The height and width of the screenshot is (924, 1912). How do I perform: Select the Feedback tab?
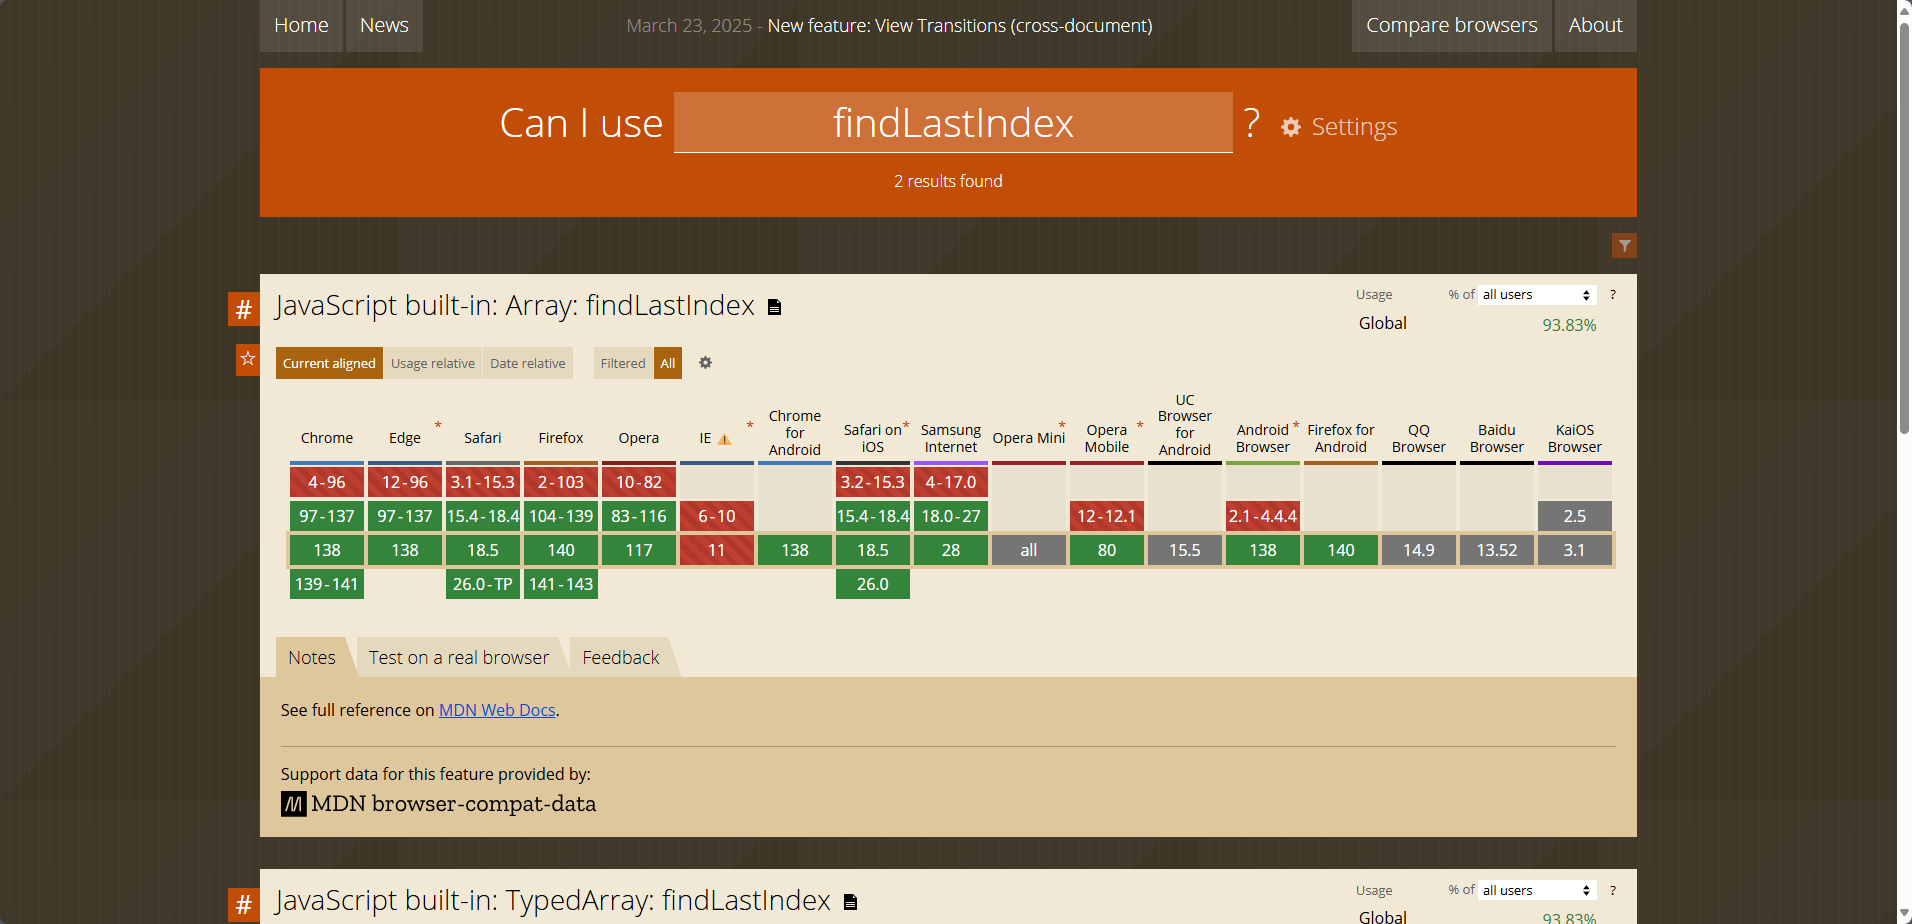tap(621, 657)
